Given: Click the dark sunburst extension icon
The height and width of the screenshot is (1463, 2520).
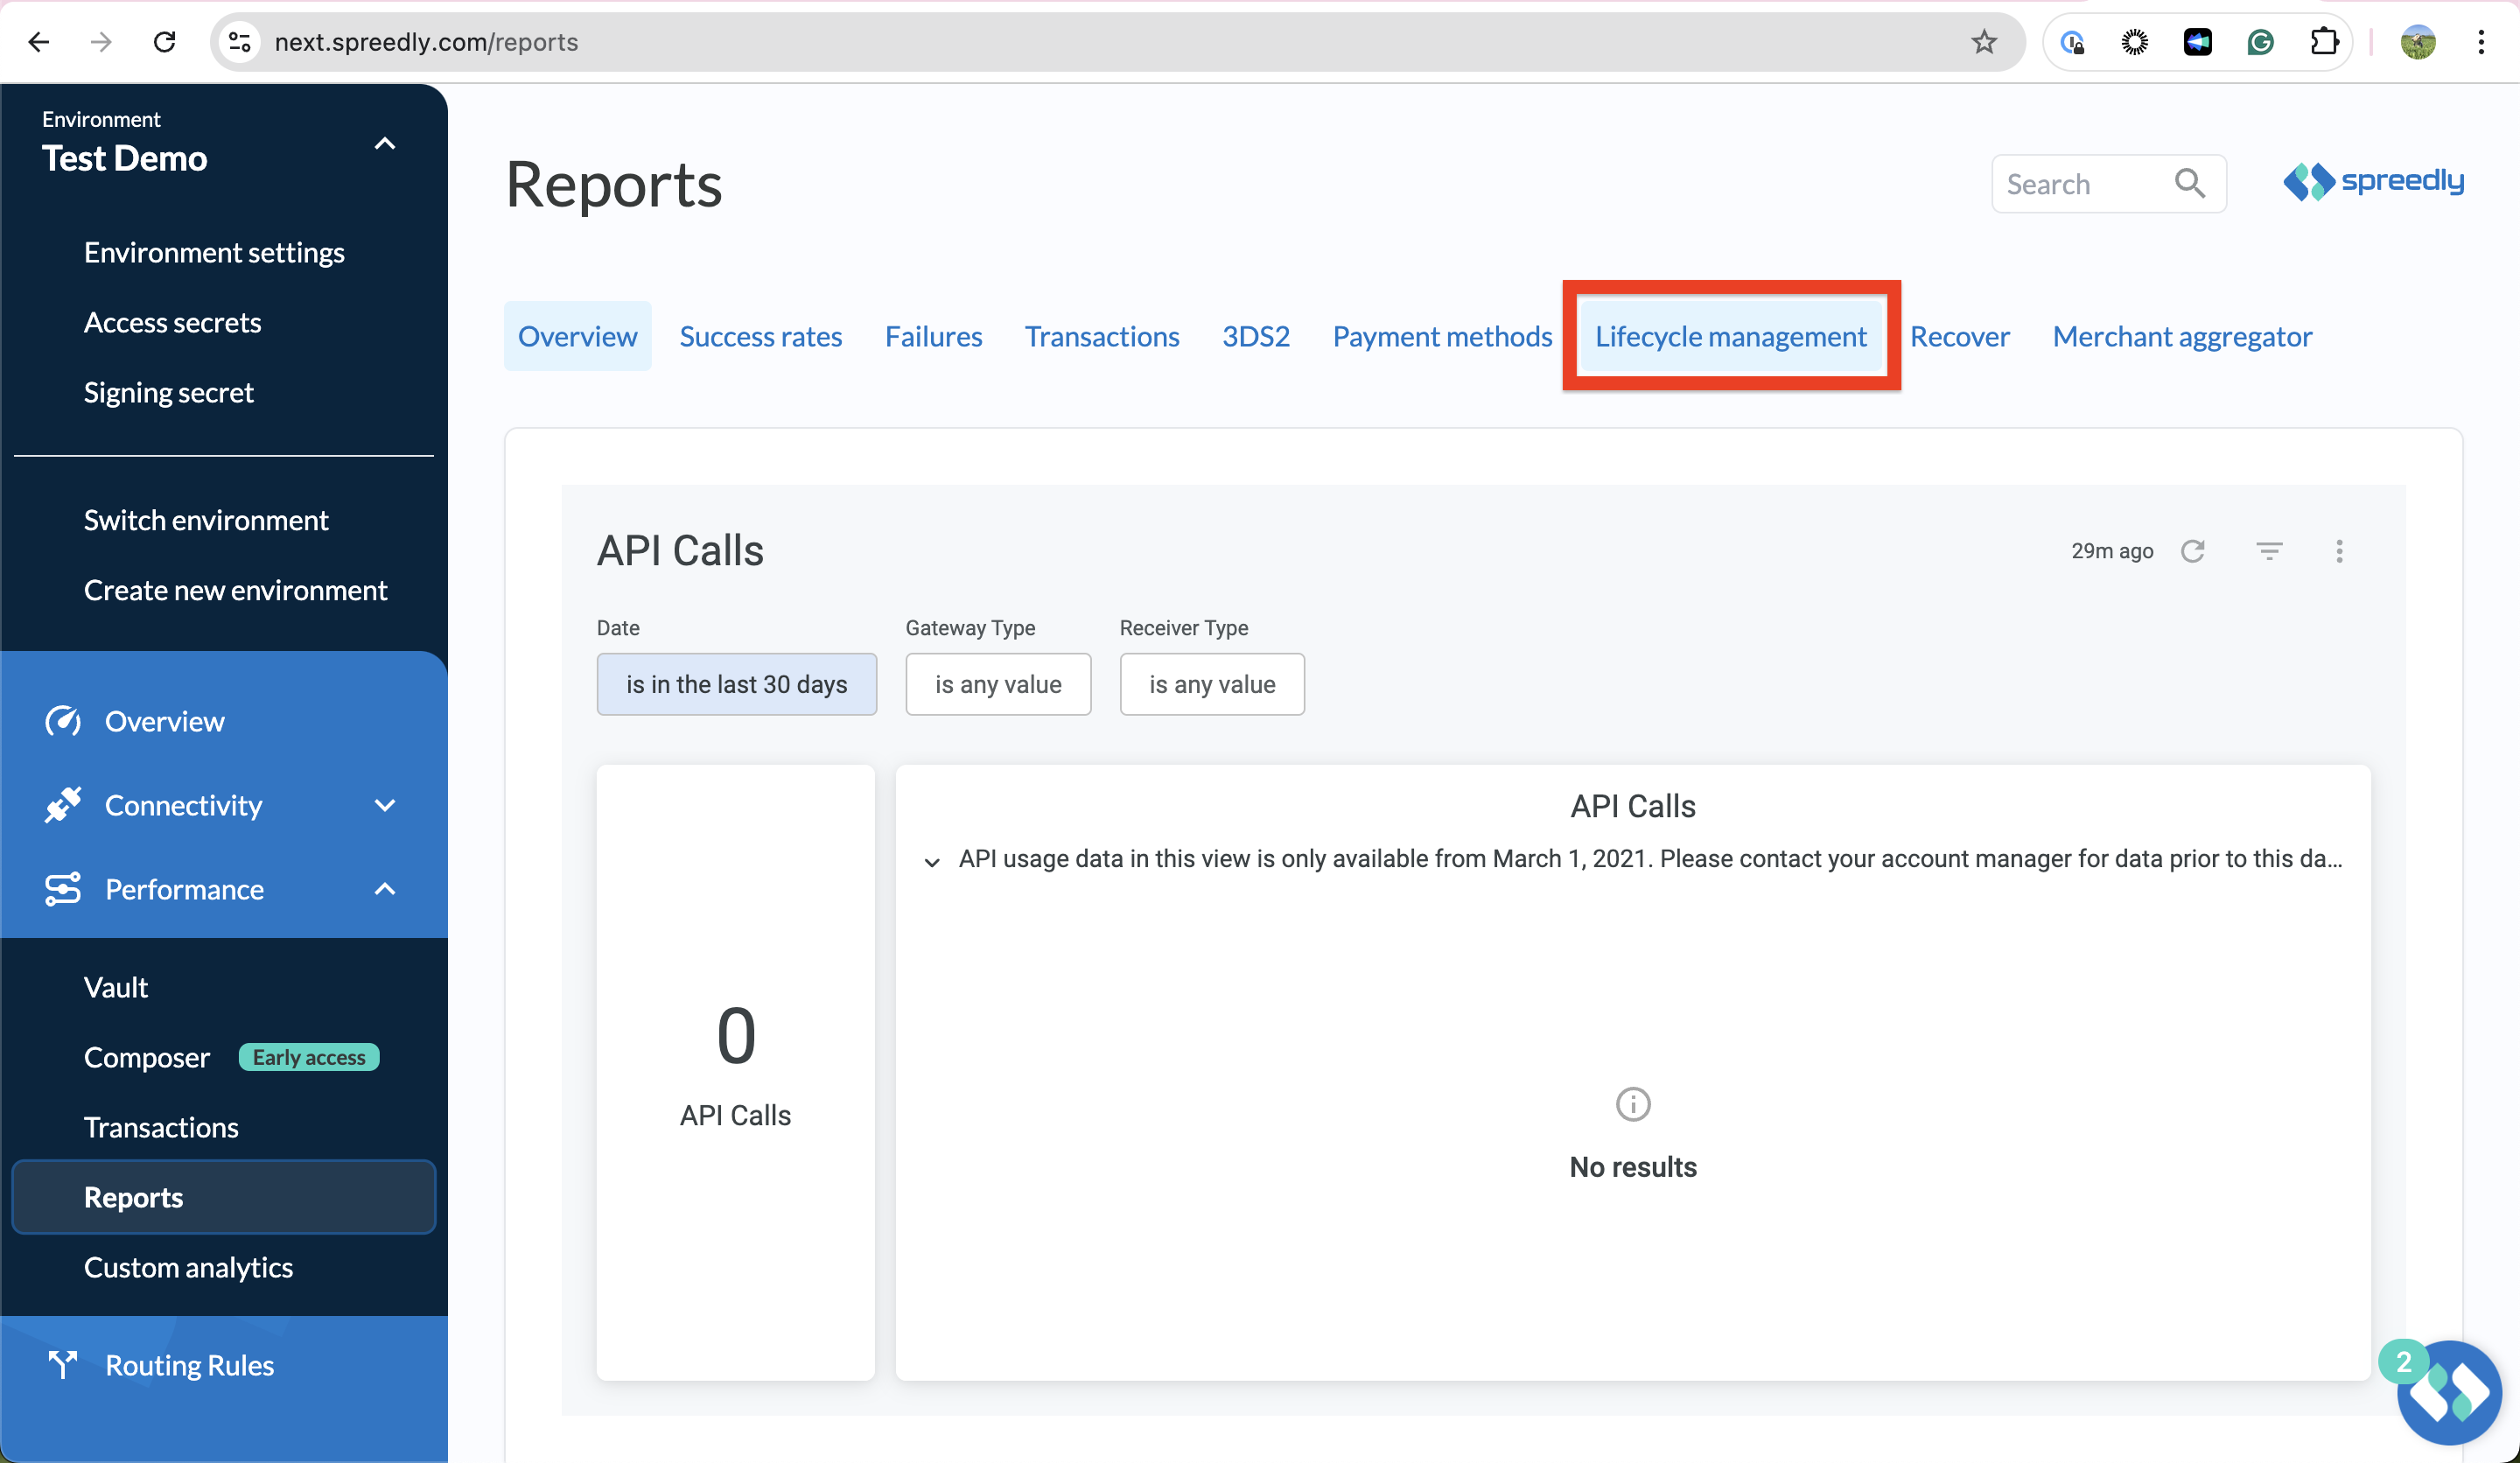Looking at the screenshot, I should (x=2135, y=42).
